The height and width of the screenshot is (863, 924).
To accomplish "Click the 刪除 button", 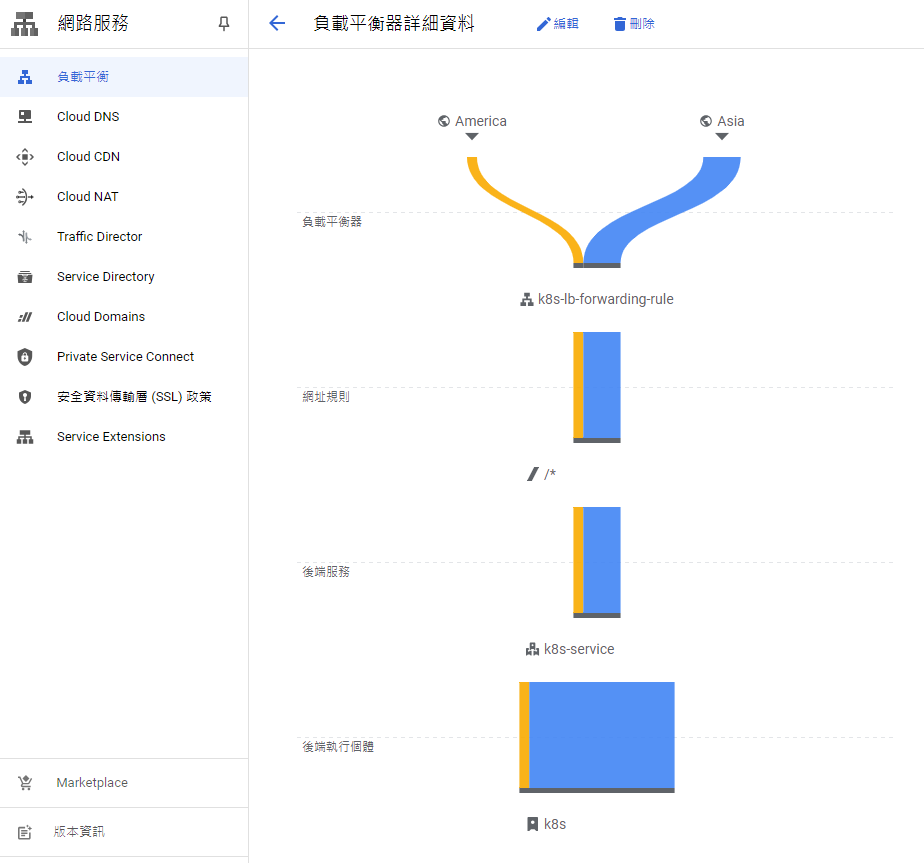I will (x=633, y=24).
